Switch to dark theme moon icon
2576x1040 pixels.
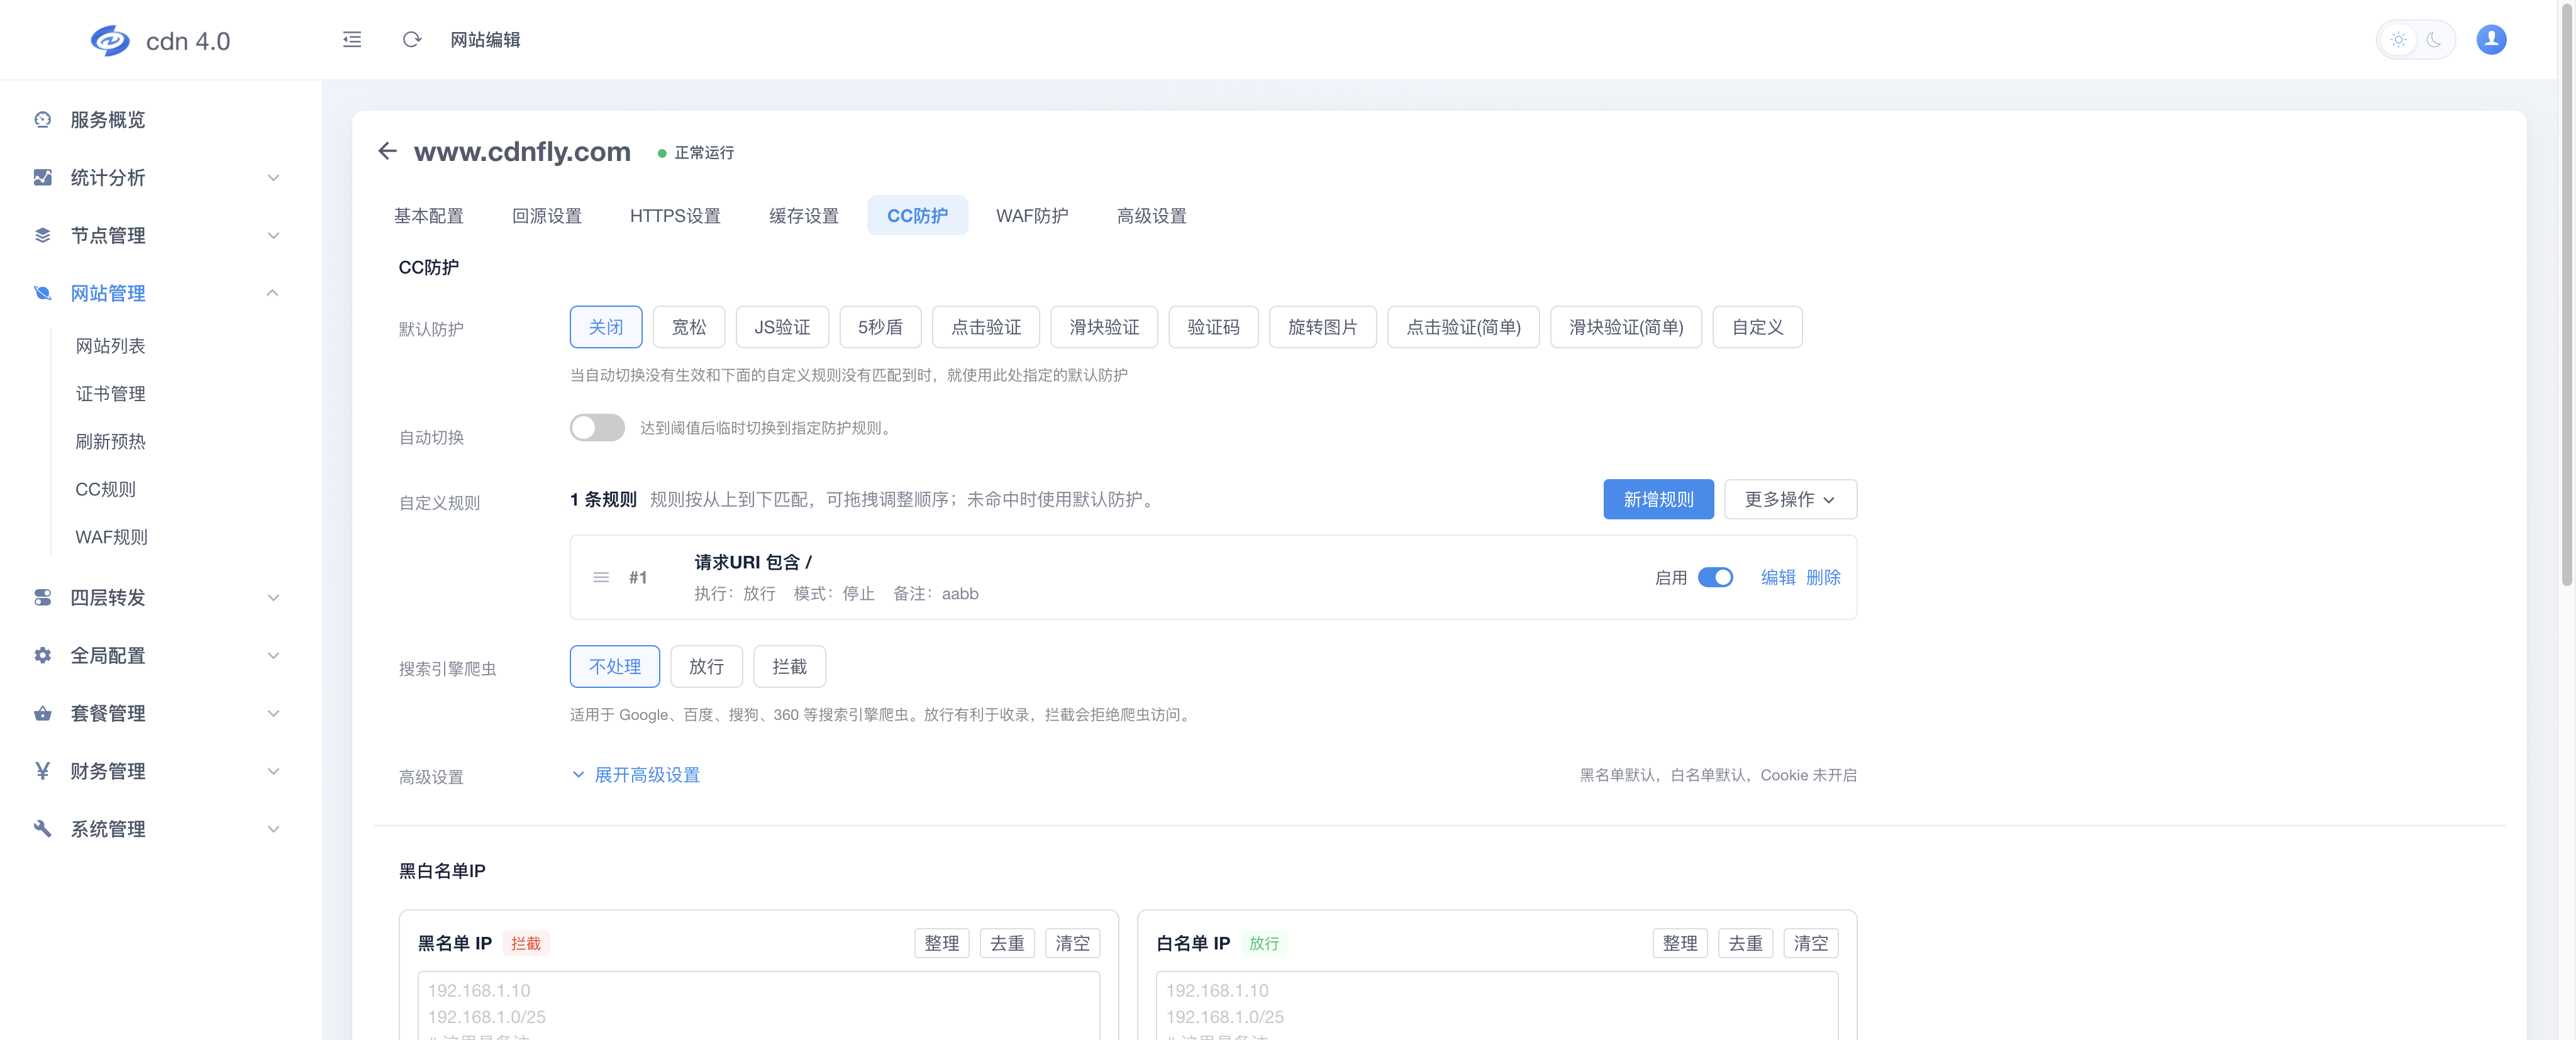pyautogui.click(x=2434, y=40)
